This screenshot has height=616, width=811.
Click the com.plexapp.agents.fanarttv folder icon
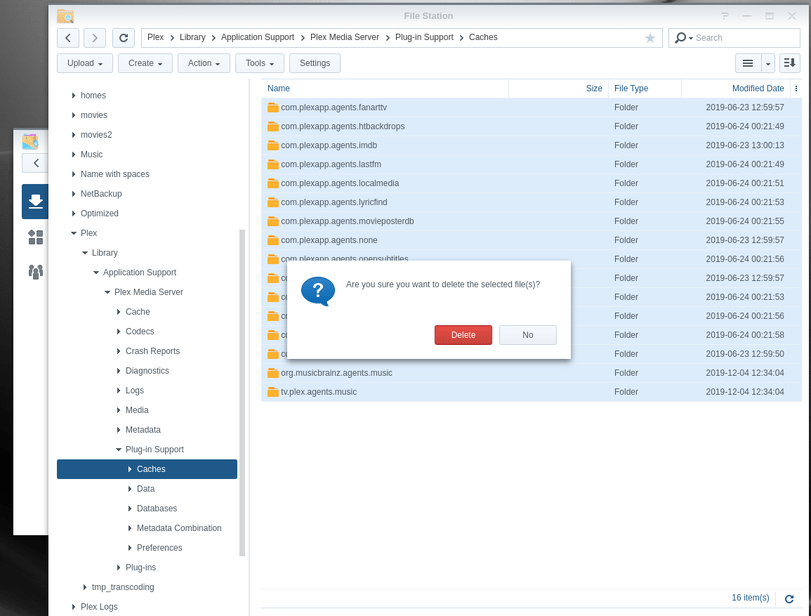tap(273, 108)
